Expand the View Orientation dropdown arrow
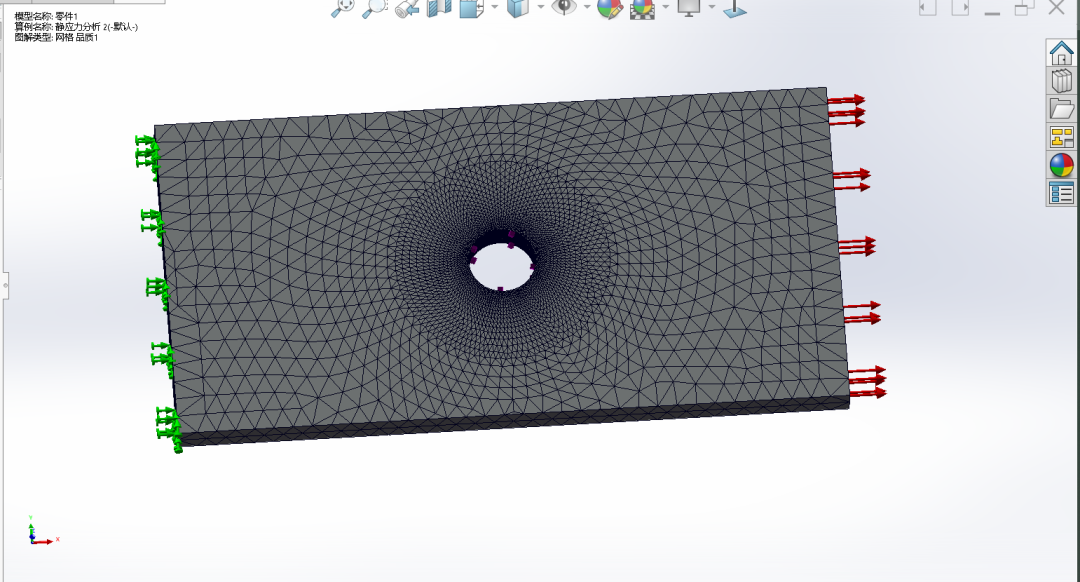The height and width of the screenshot is (582, 1080). tap(495, 8)
